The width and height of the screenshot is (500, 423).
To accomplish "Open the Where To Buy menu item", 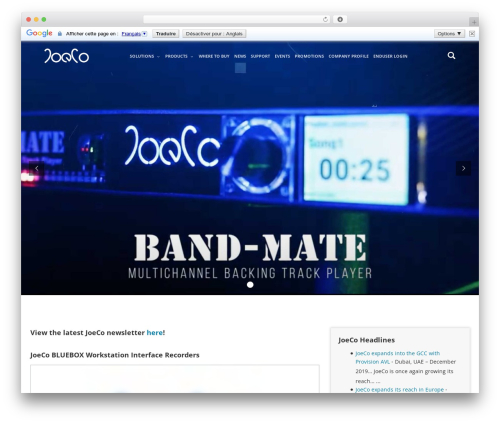I will pos(214,56).
